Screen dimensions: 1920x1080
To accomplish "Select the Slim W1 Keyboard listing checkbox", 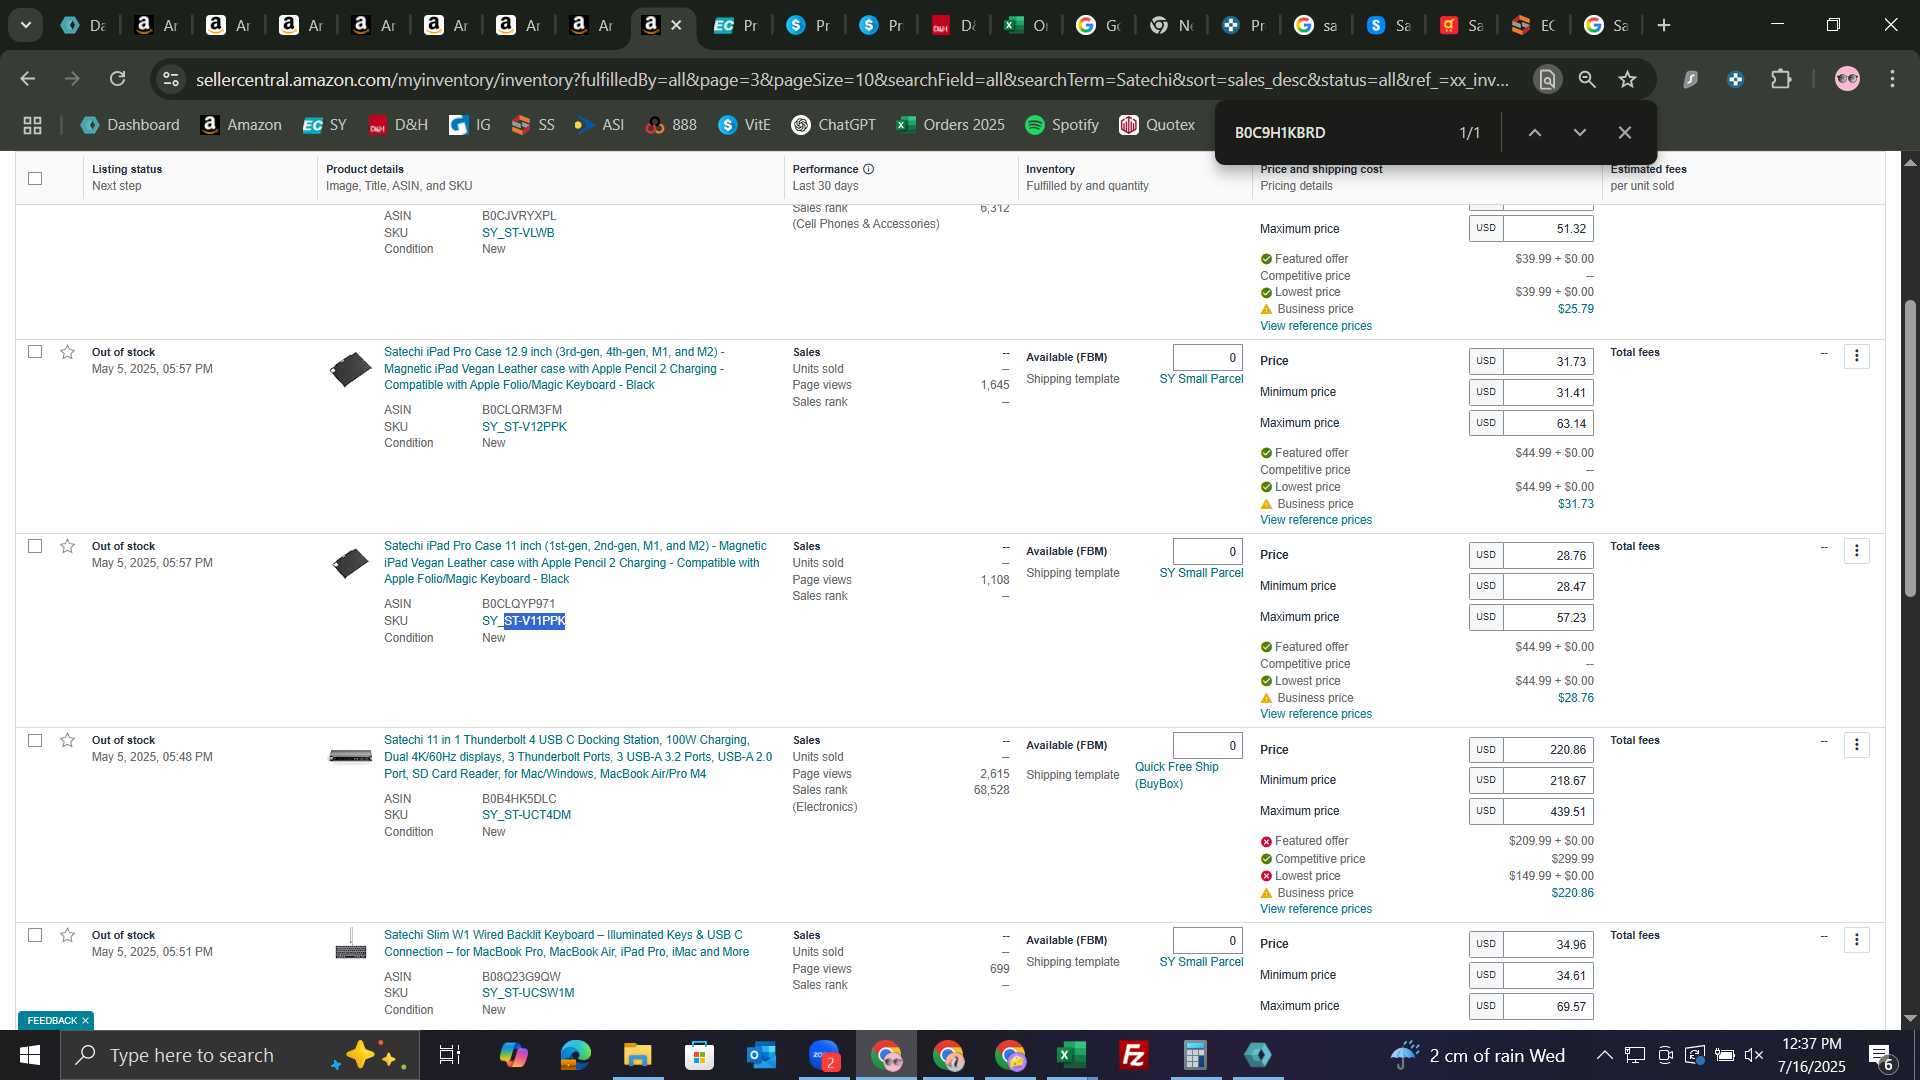I will [35, 935].
